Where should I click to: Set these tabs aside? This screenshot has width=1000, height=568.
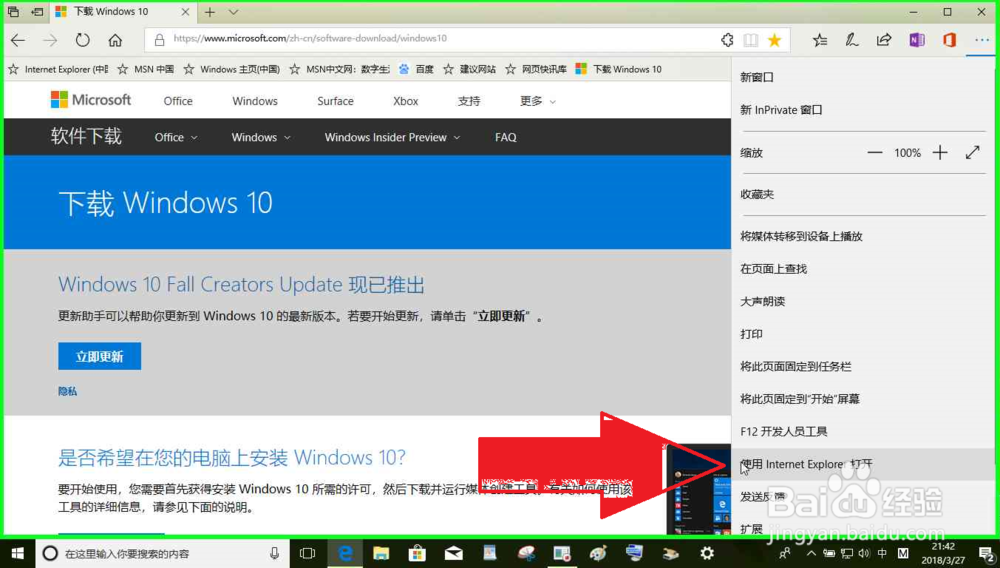tap(37, 11)
